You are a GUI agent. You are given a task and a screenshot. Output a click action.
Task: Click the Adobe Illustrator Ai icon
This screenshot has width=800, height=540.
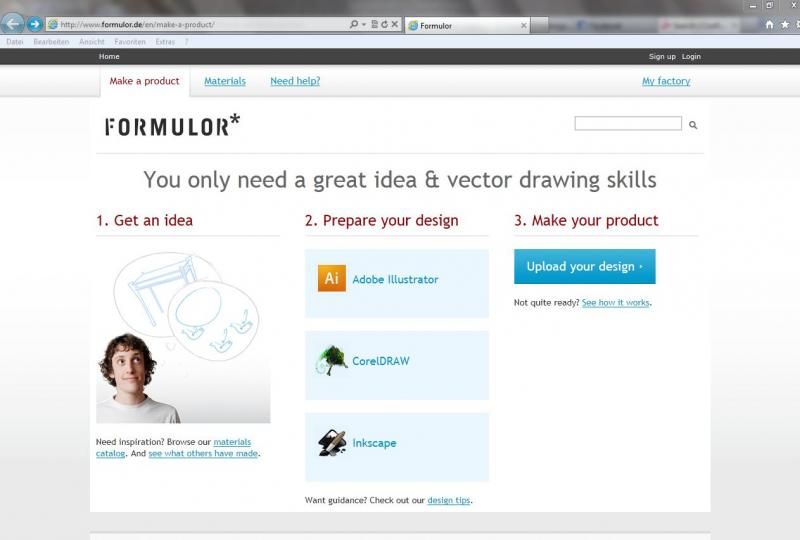tap(332, 278)
